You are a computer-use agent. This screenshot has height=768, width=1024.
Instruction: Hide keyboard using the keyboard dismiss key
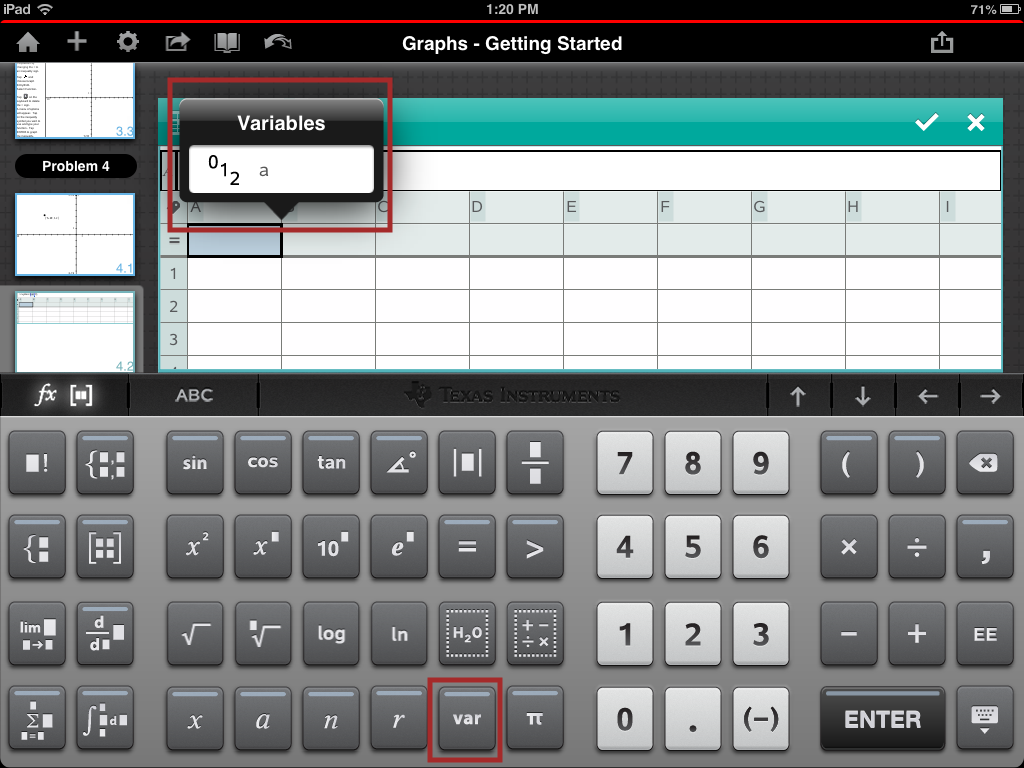point(983,718)
